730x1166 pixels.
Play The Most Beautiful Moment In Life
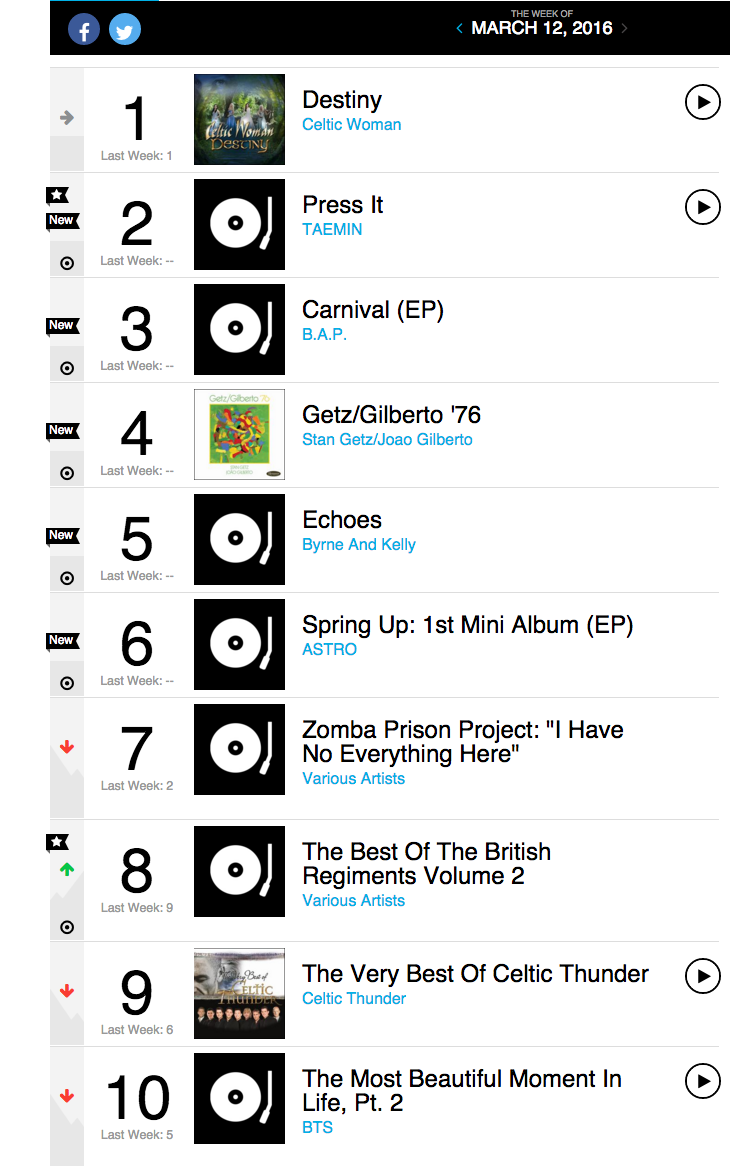702,1081
